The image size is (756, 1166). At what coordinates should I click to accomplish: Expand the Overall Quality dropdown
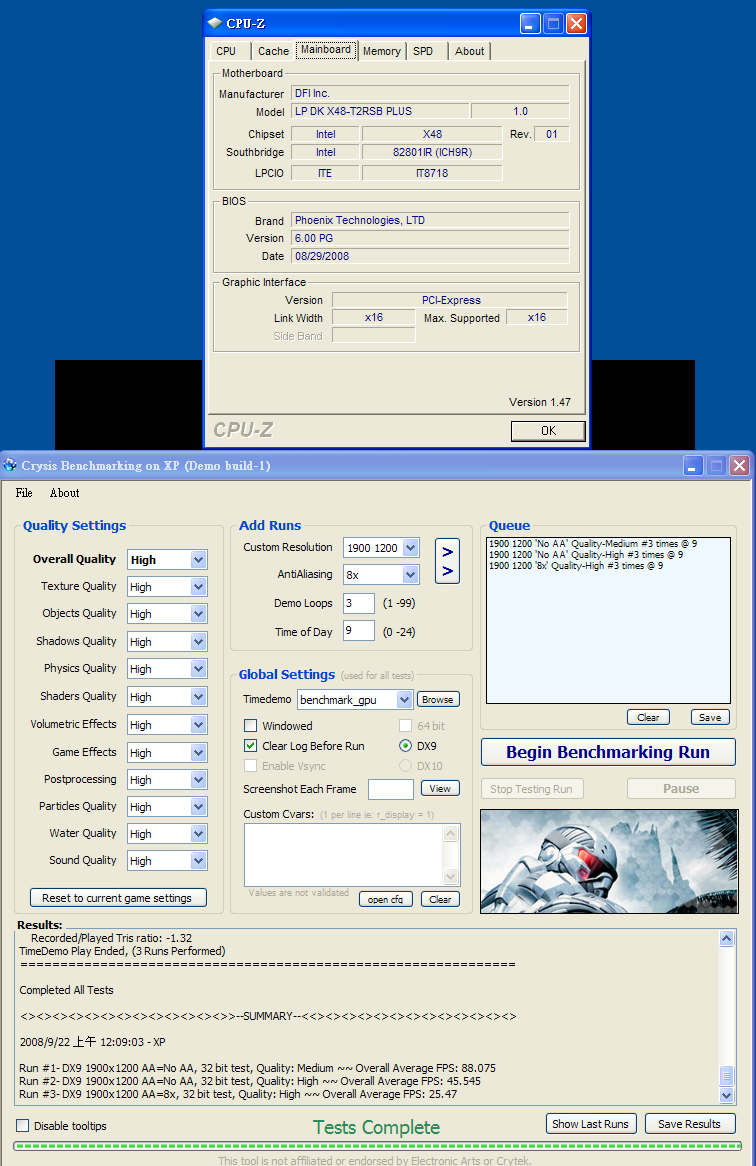click(198, 560)
